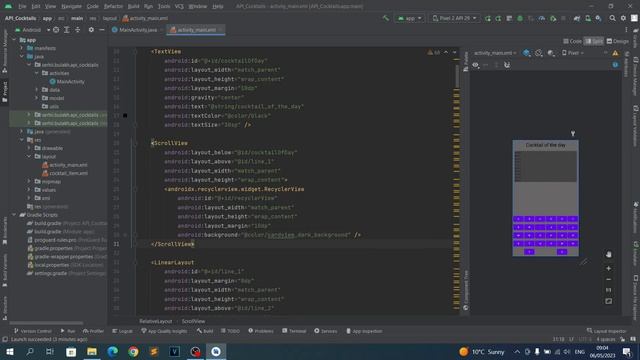The image size is (640, 360).
Task: Open the VCS menu
Action: click(179, 7)
